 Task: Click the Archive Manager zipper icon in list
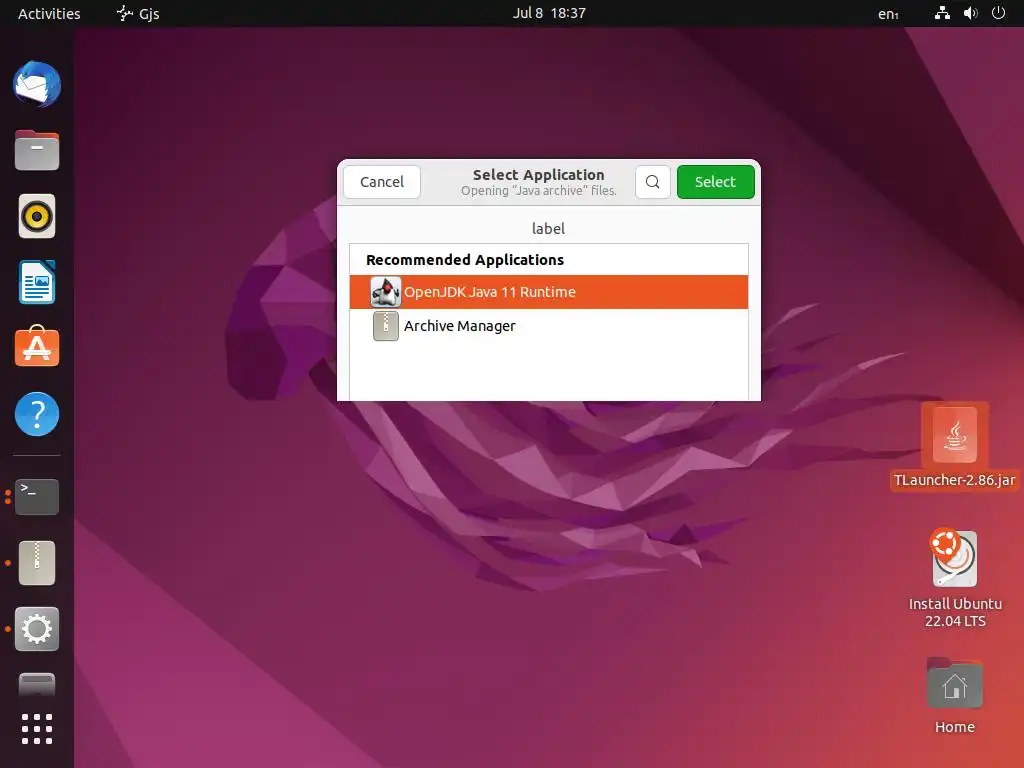click(385, 326)
